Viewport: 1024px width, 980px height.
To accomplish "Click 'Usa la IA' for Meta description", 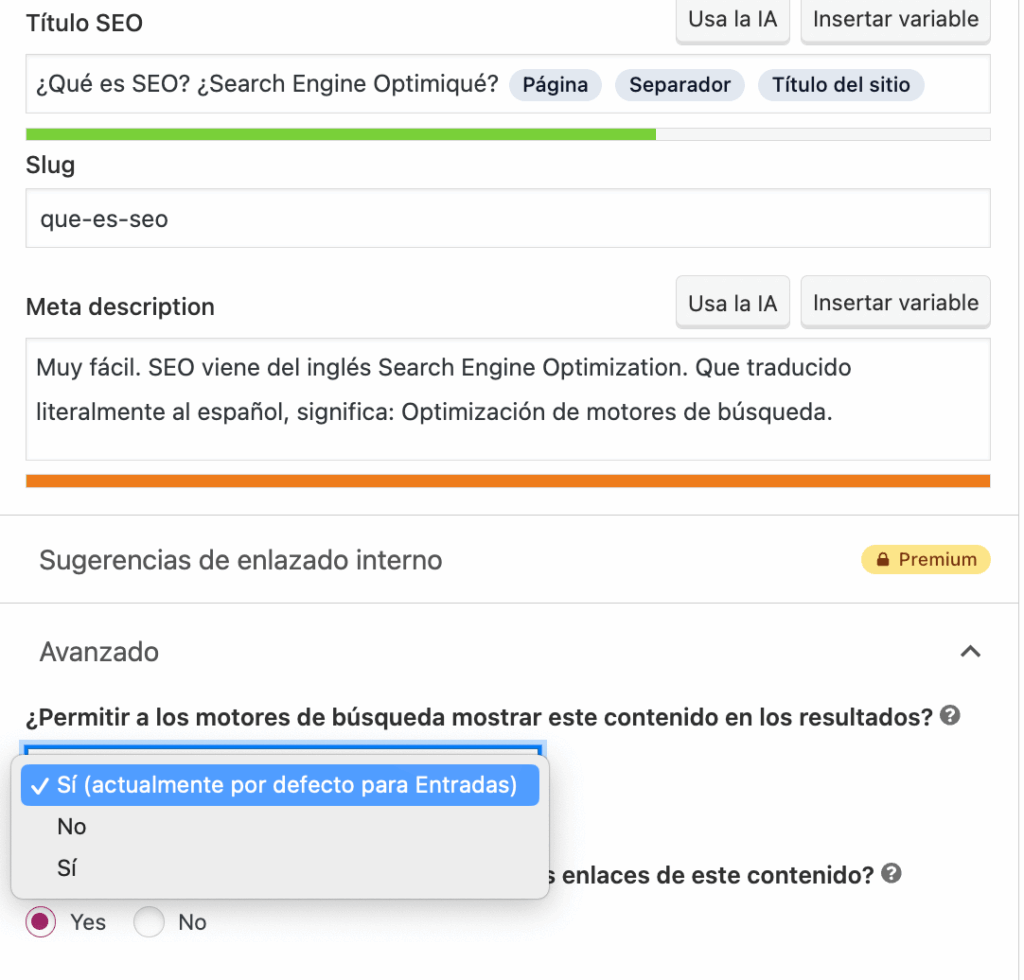I will click(732, 303).
